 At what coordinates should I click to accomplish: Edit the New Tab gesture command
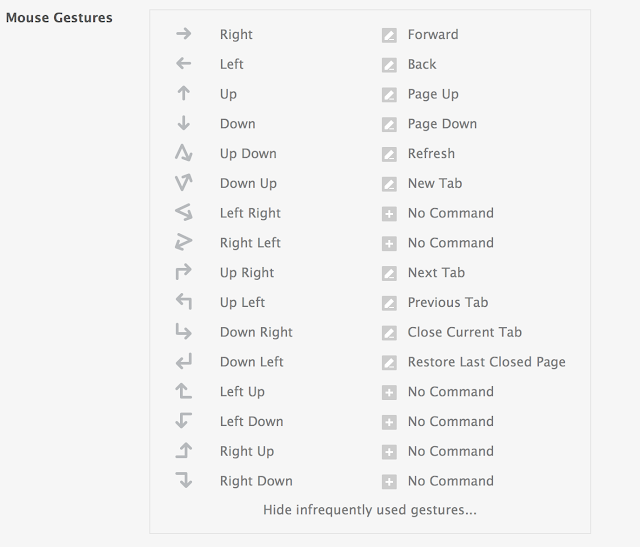click(x=389, y=184)
